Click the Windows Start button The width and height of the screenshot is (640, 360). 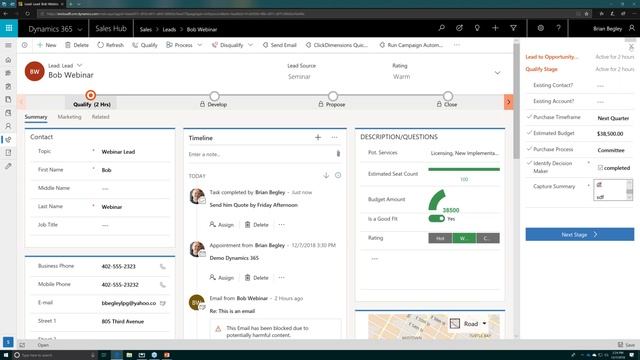click(6, 355)
